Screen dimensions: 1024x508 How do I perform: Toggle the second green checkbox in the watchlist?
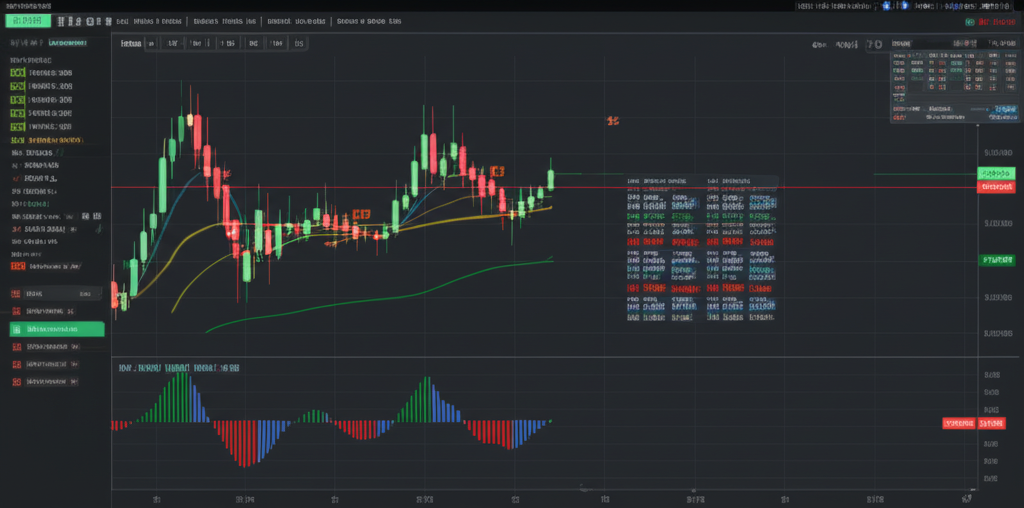(17, 87)
